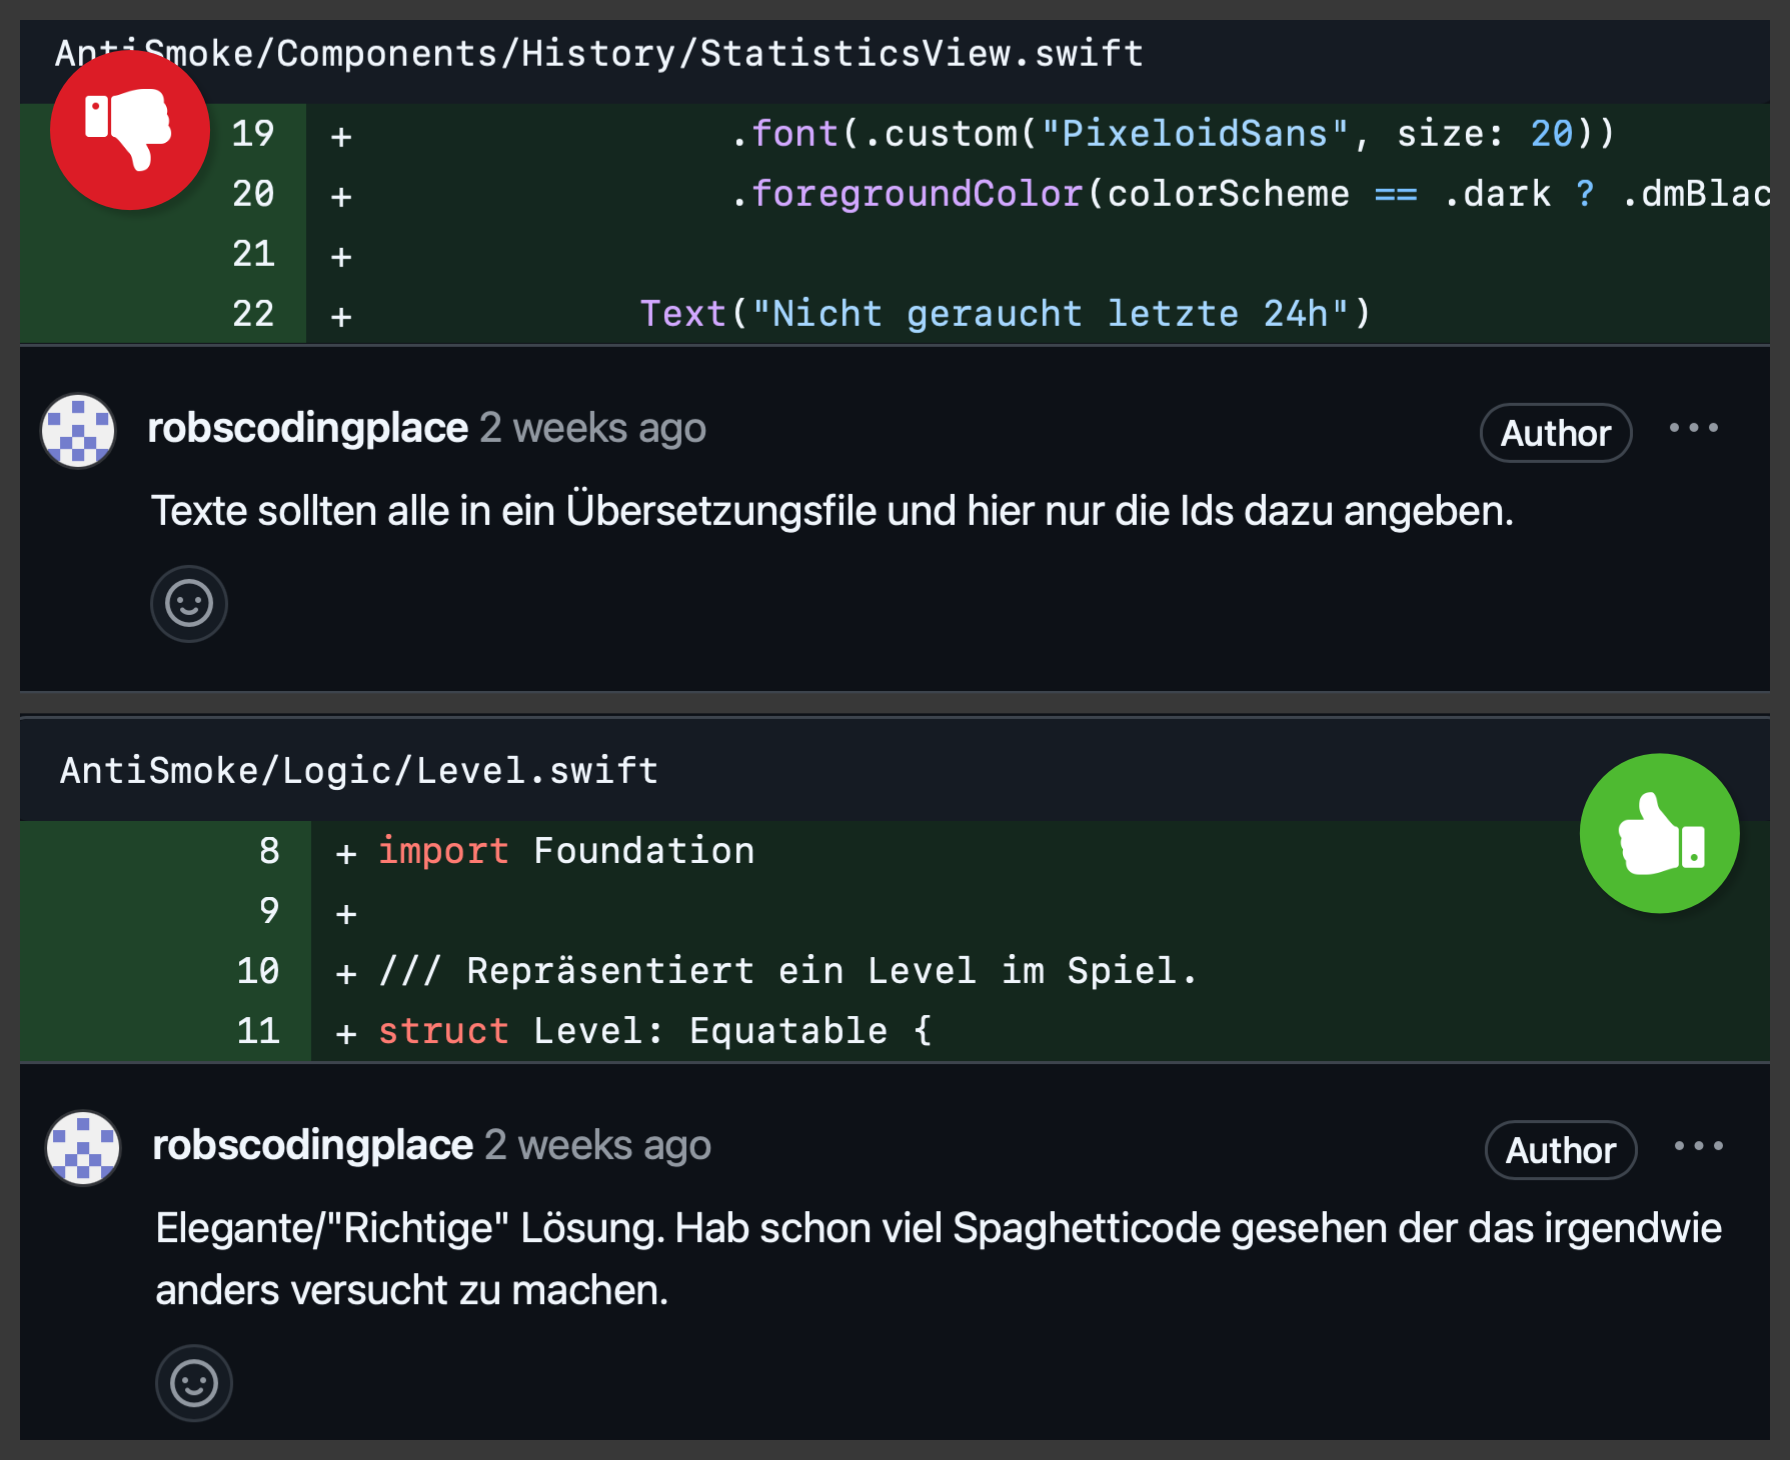Add emoji reaction to the Spaghetticode comment
Image resolution: width=1790 pixels, height=1460 pixels.
pos(194,1383)
